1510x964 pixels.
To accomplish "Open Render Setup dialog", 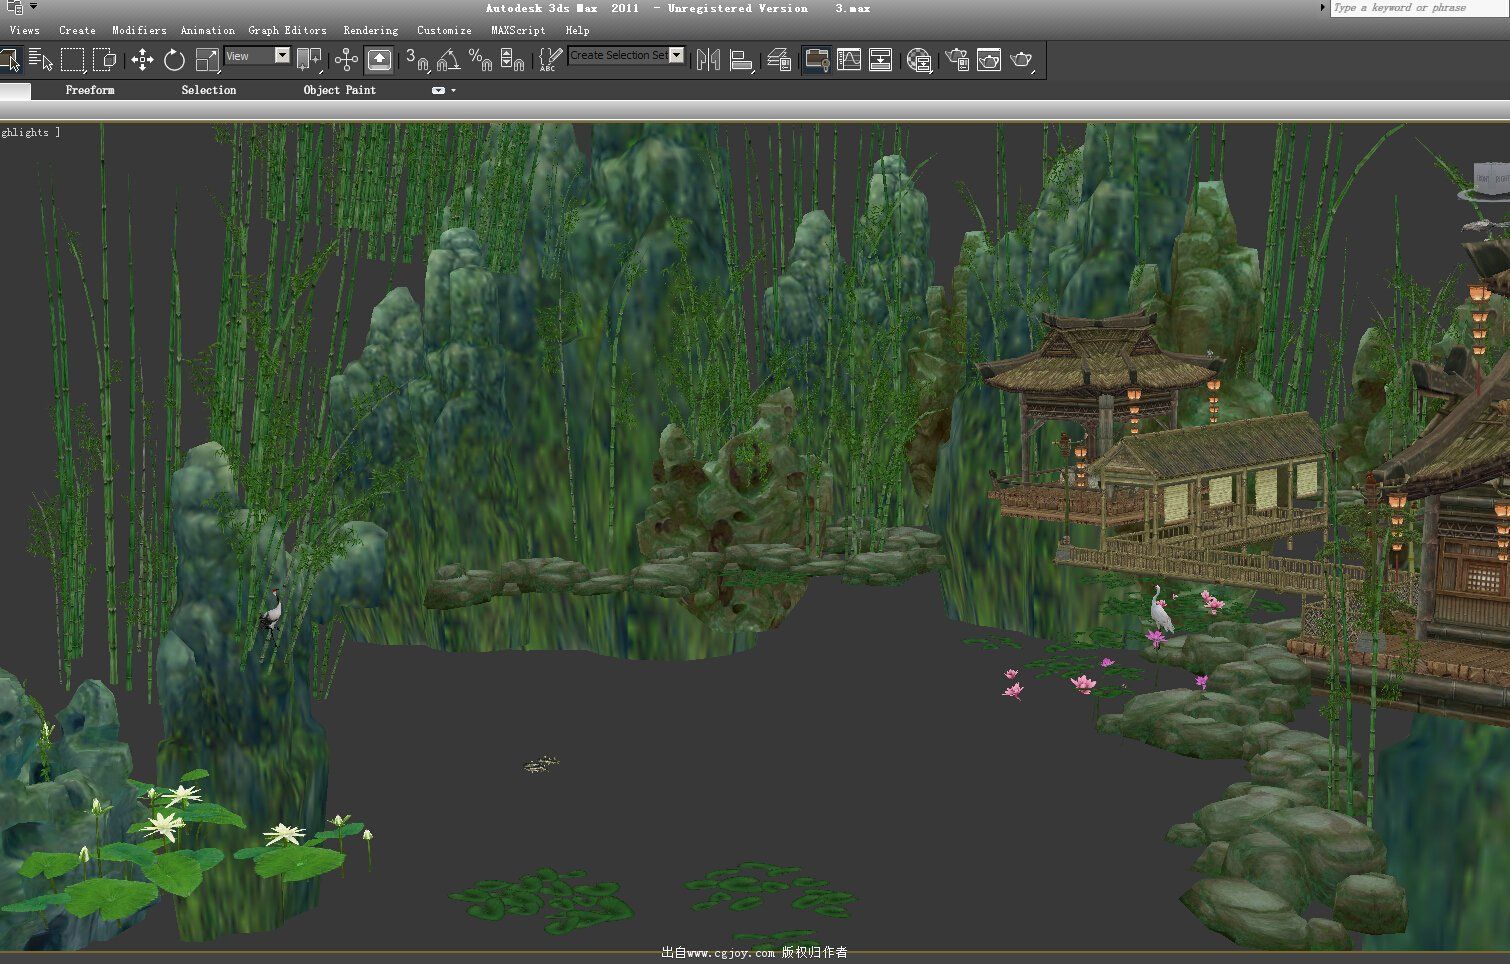I will 957,60.
